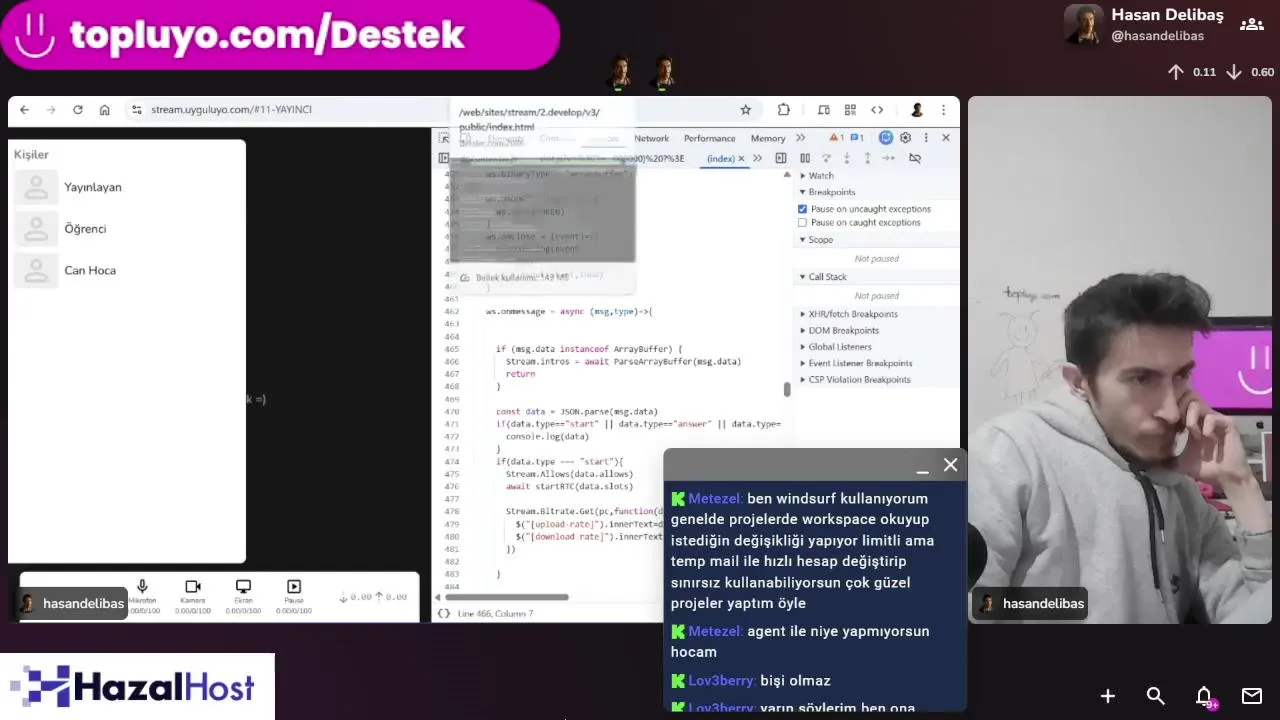This screenshot has width=1280, height=720.
Task: Open the browser profile avatar
Action: point(916,110)
